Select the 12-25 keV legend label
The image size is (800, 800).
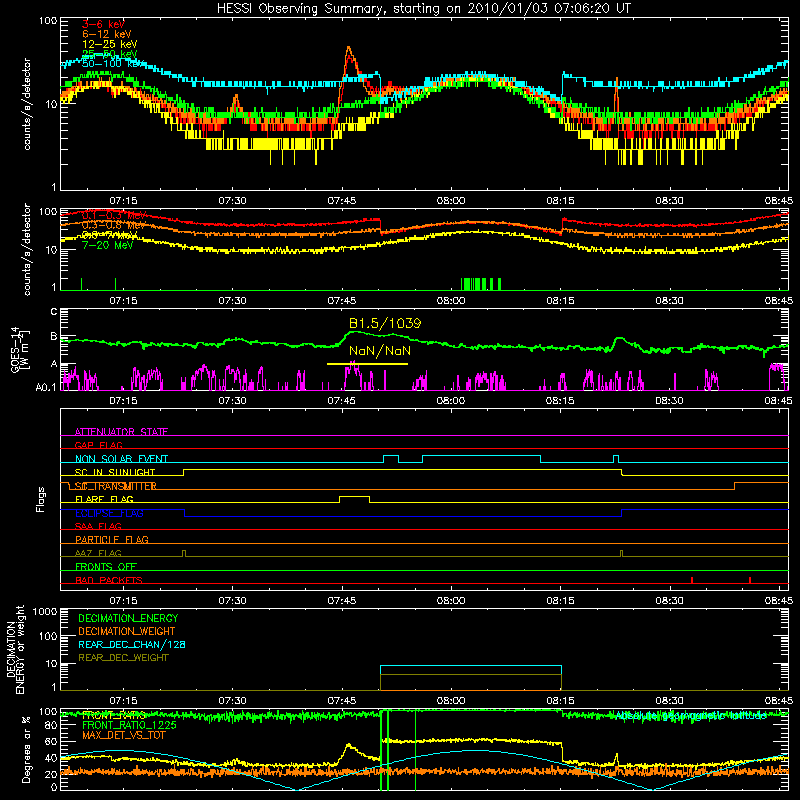click(x=110, y=44)
